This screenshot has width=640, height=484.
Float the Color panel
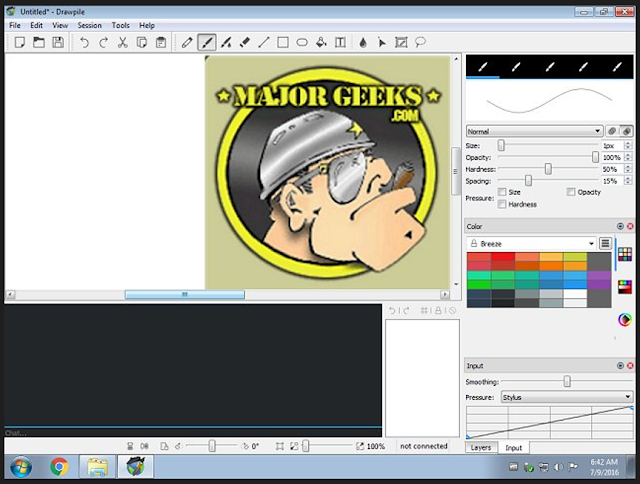(620, 226)
